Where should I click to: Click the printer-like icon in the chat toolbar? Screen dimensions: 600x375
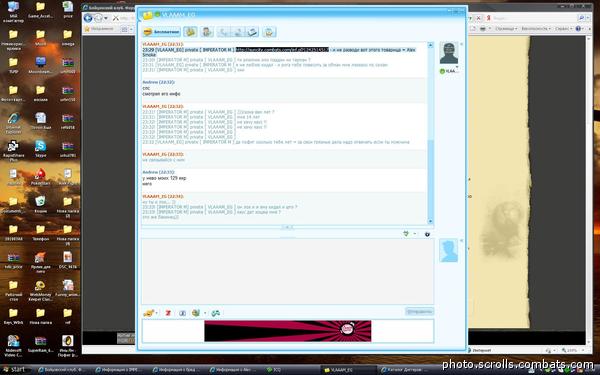pos(252,32)
